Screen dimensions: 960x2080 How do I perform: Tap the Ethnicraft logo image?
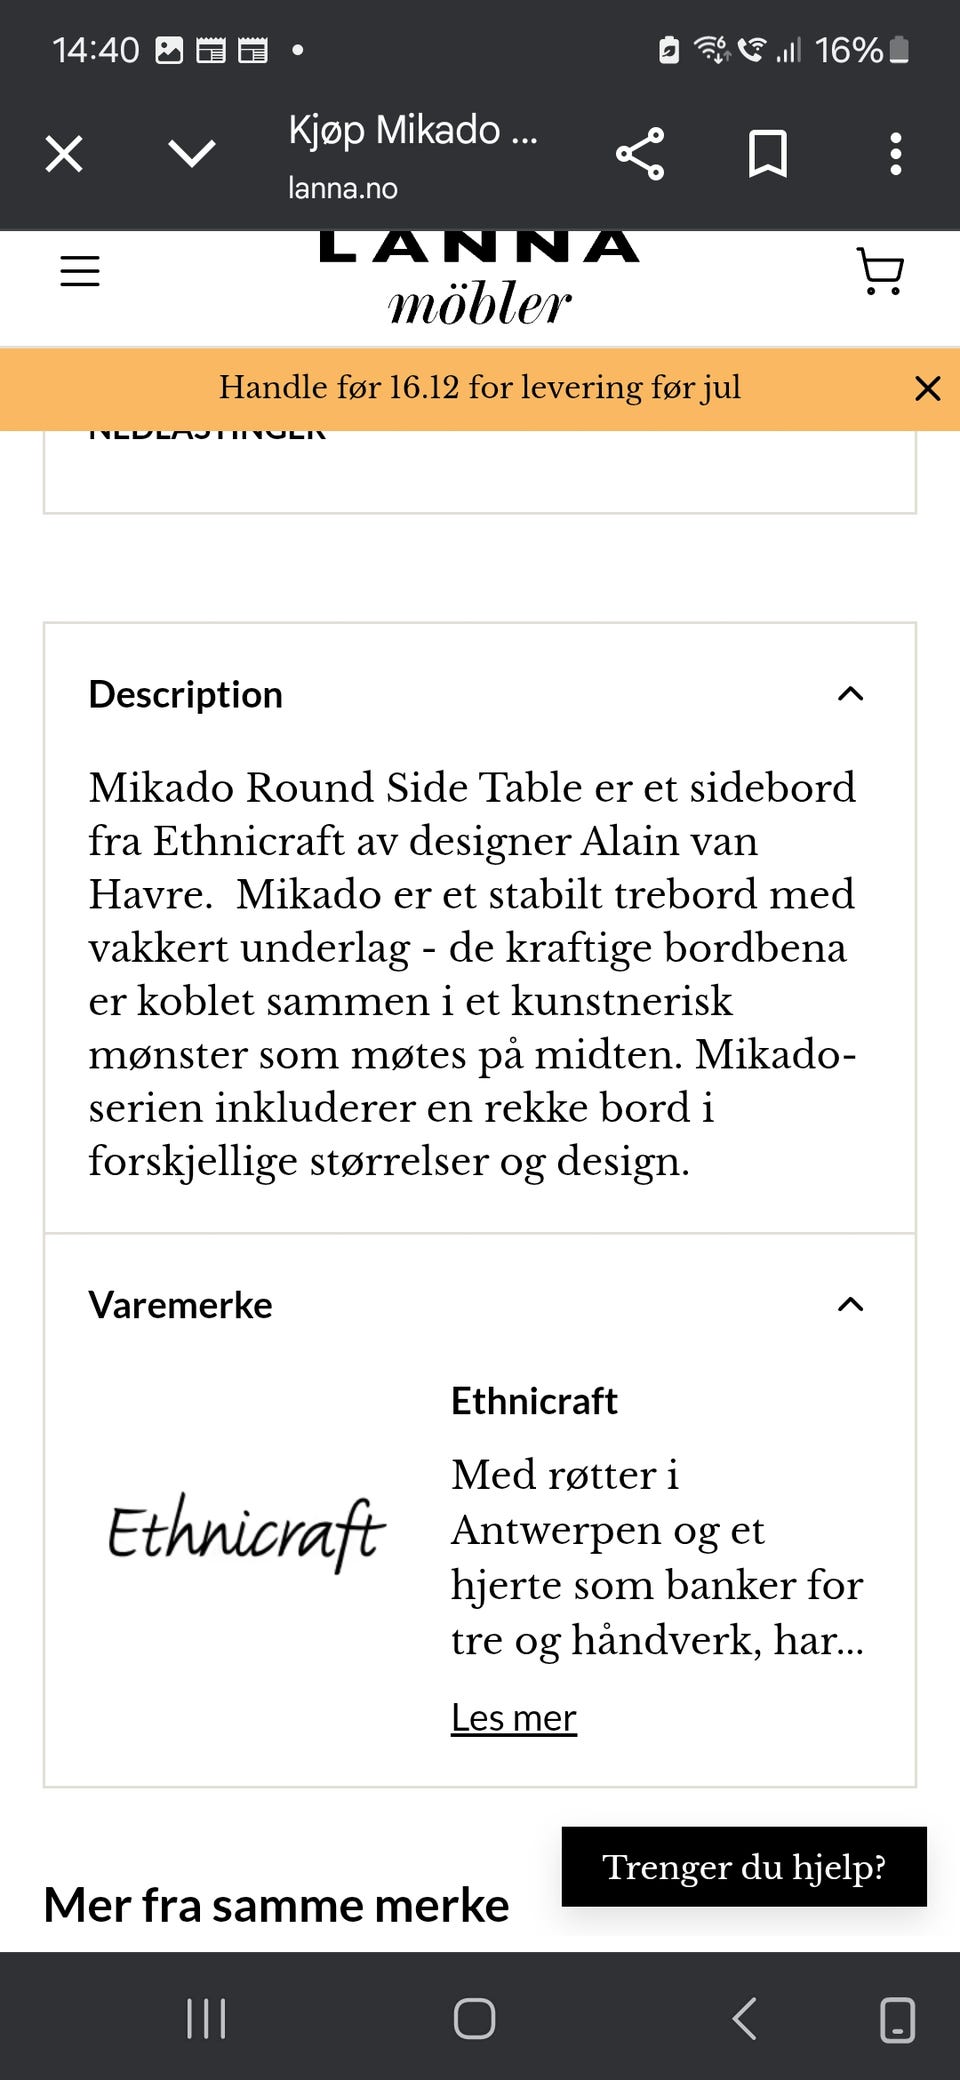click(246, 1532)
